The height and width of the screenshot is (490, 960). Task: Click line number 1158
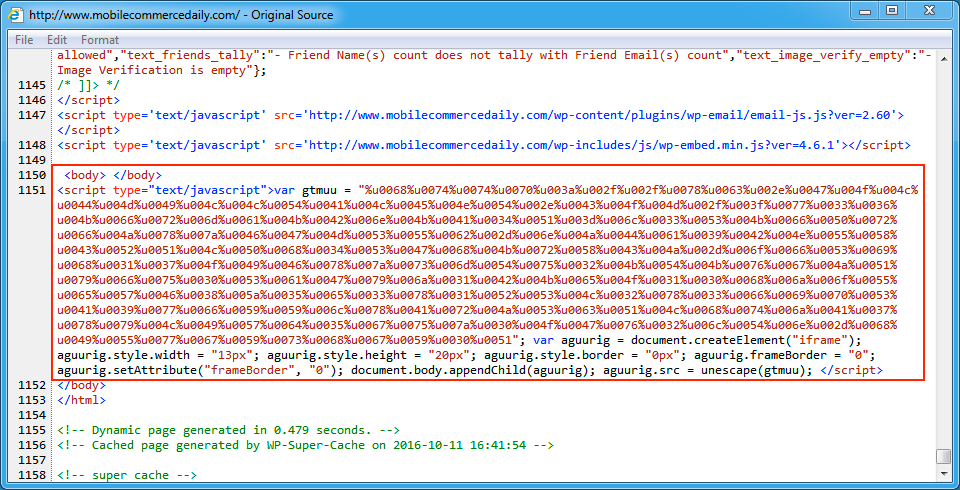point(33,475)
